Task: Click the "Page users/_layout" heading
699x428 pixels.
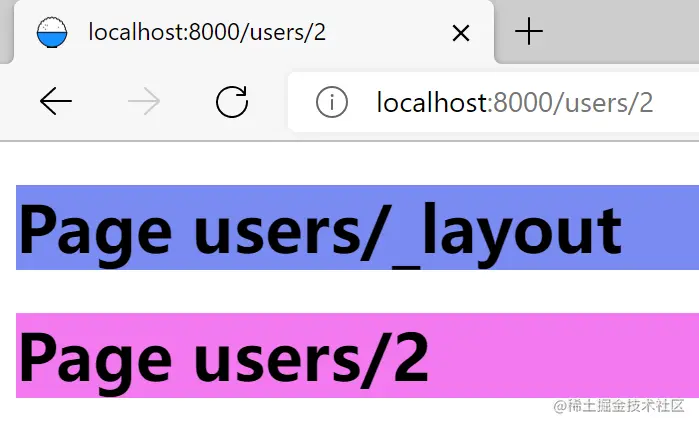Action: tap(358, 227)
